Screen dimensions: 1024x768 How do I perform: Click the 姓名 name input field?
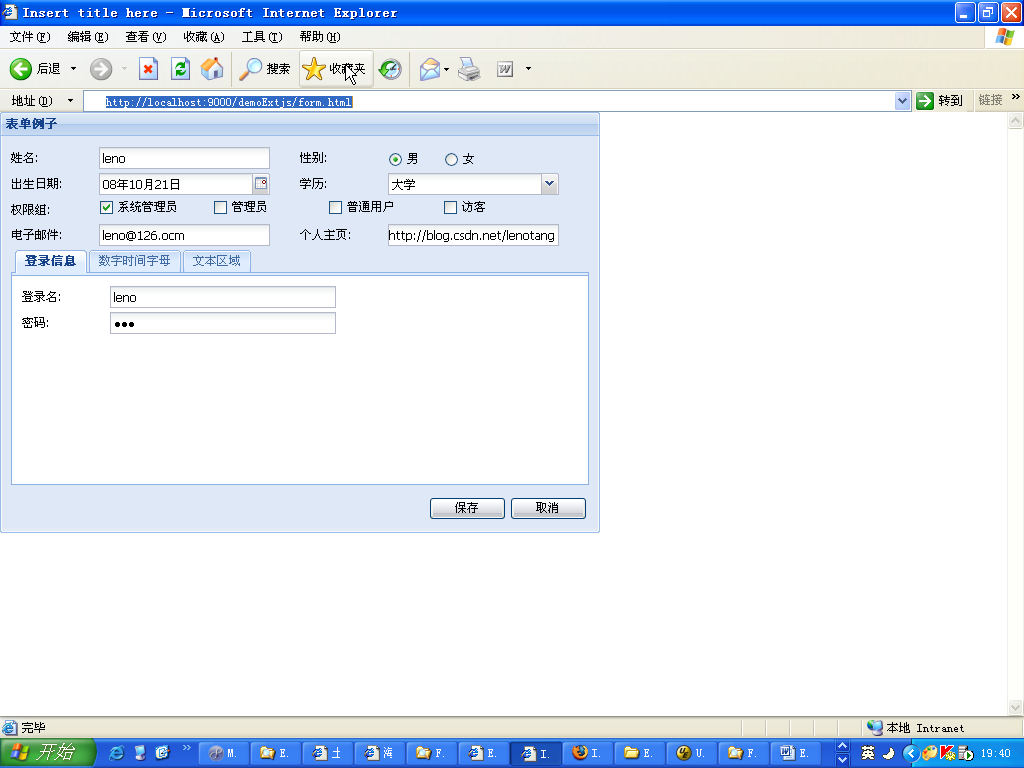(184, 158)
